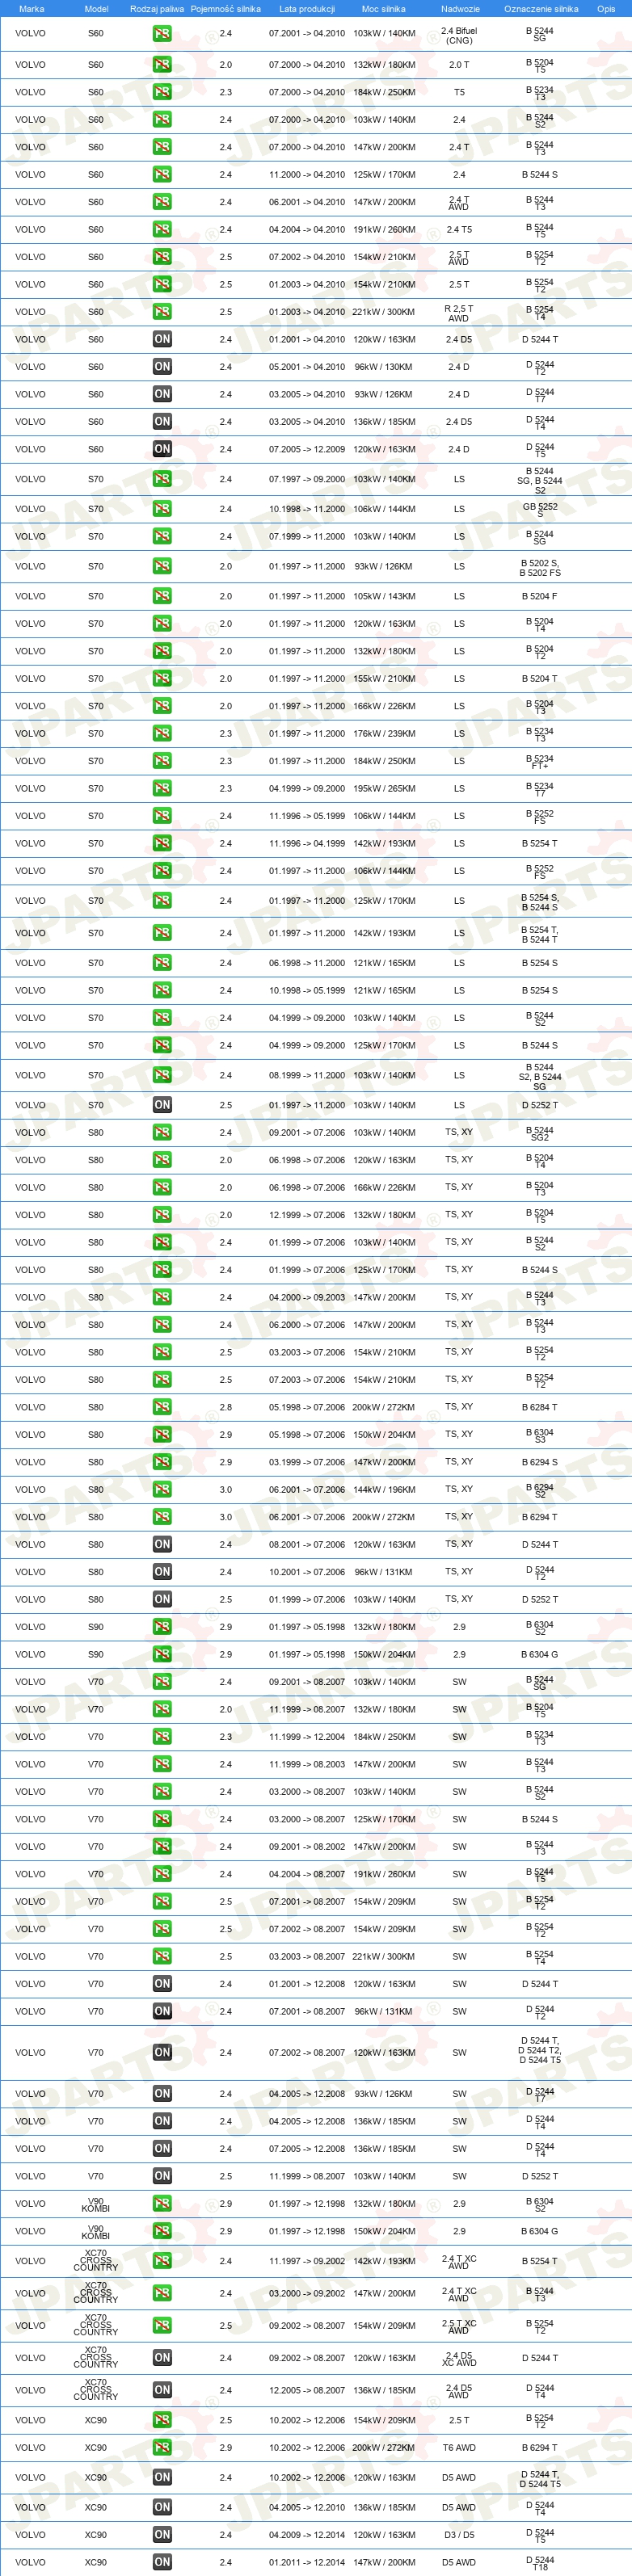Viewport: 632px width, 2576px height.
Task: Select the '01.2011 -> 12.2014' production years
Action: (307, 2563)
